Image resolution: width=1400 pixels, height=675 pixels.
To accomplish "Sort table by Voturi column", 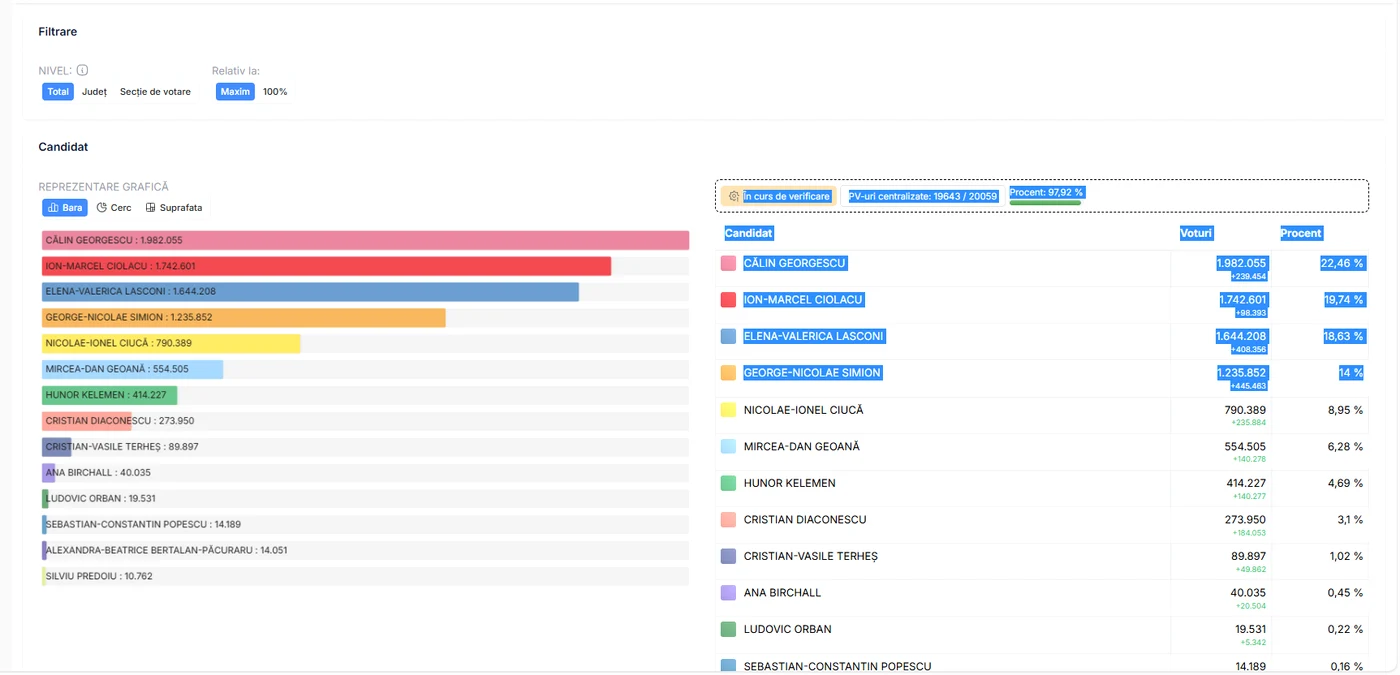I will pyautogui.click(x=1196, y=233).
